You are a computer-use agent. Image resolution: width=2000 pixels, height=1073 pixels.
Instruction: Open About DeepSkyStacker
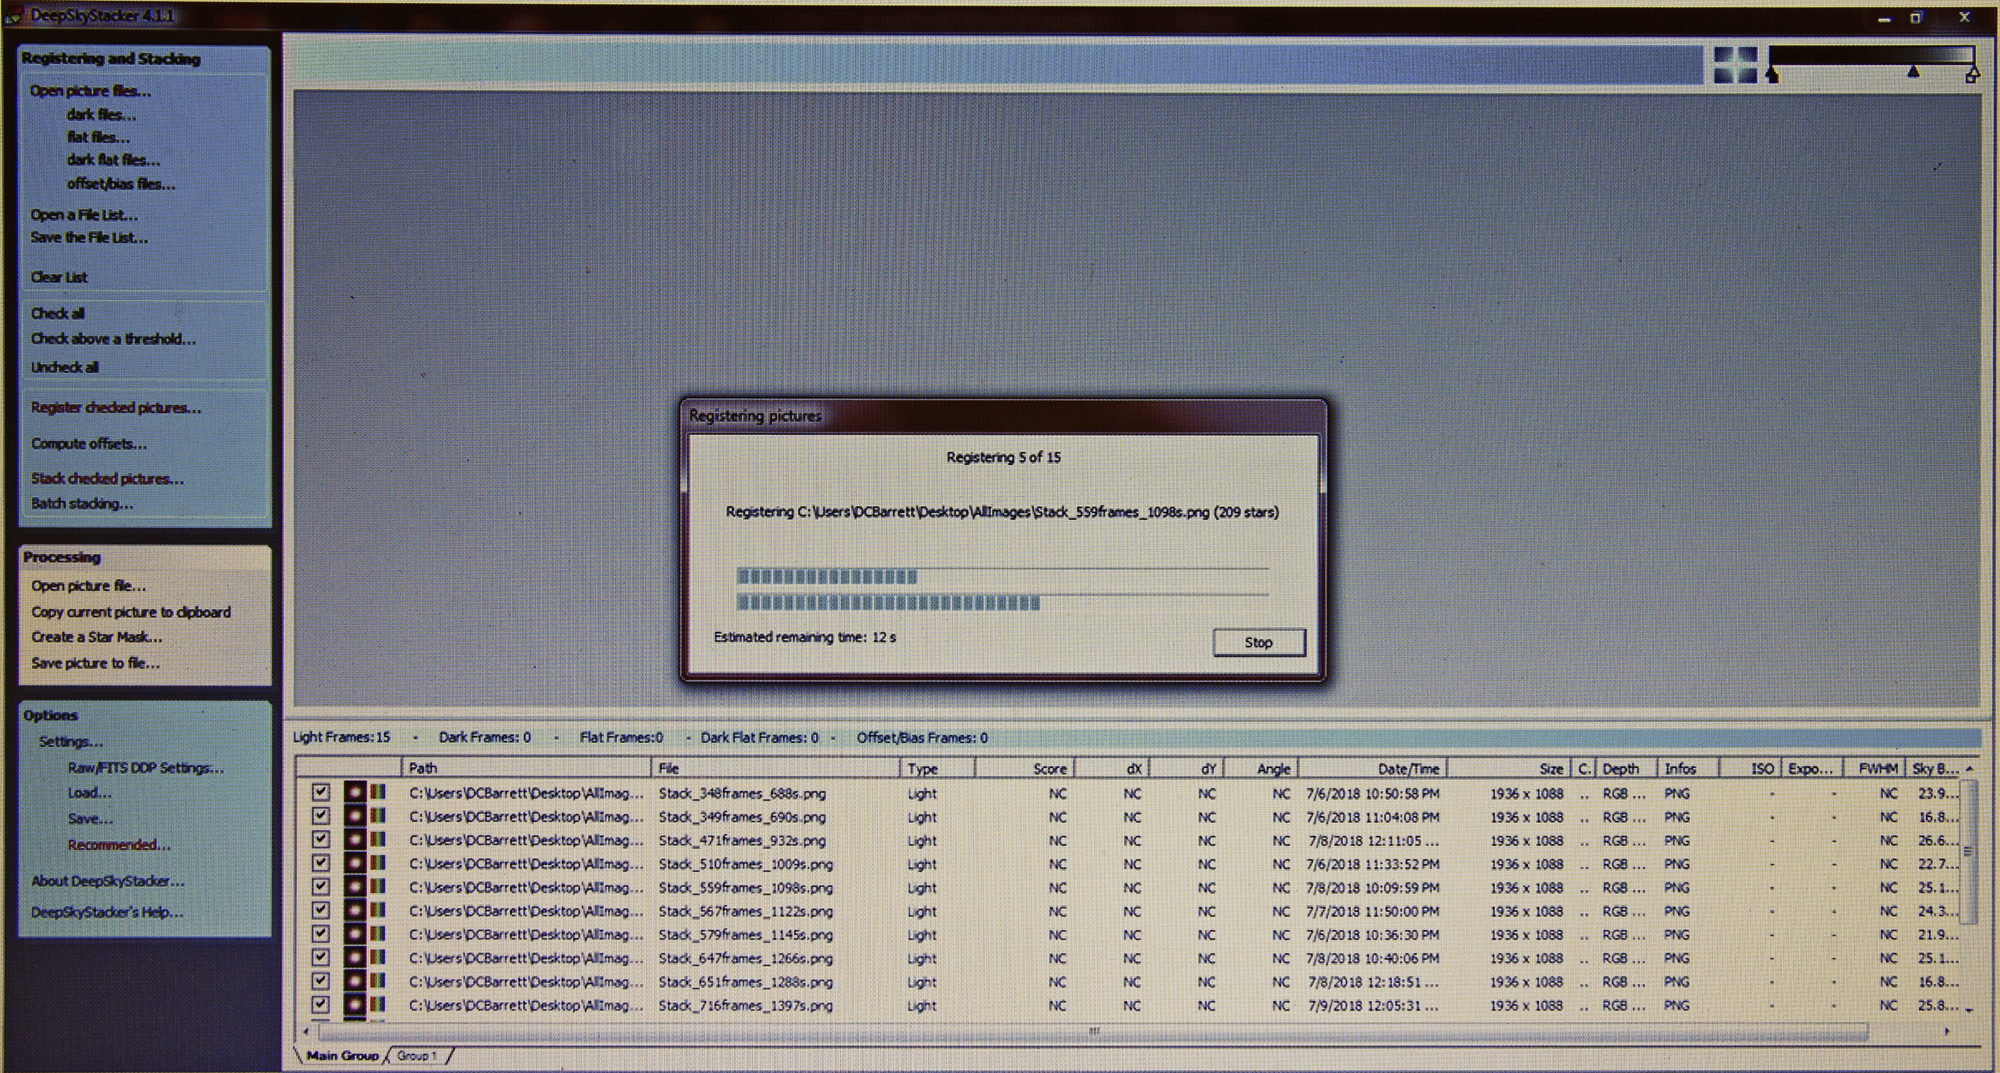point(107,881)
